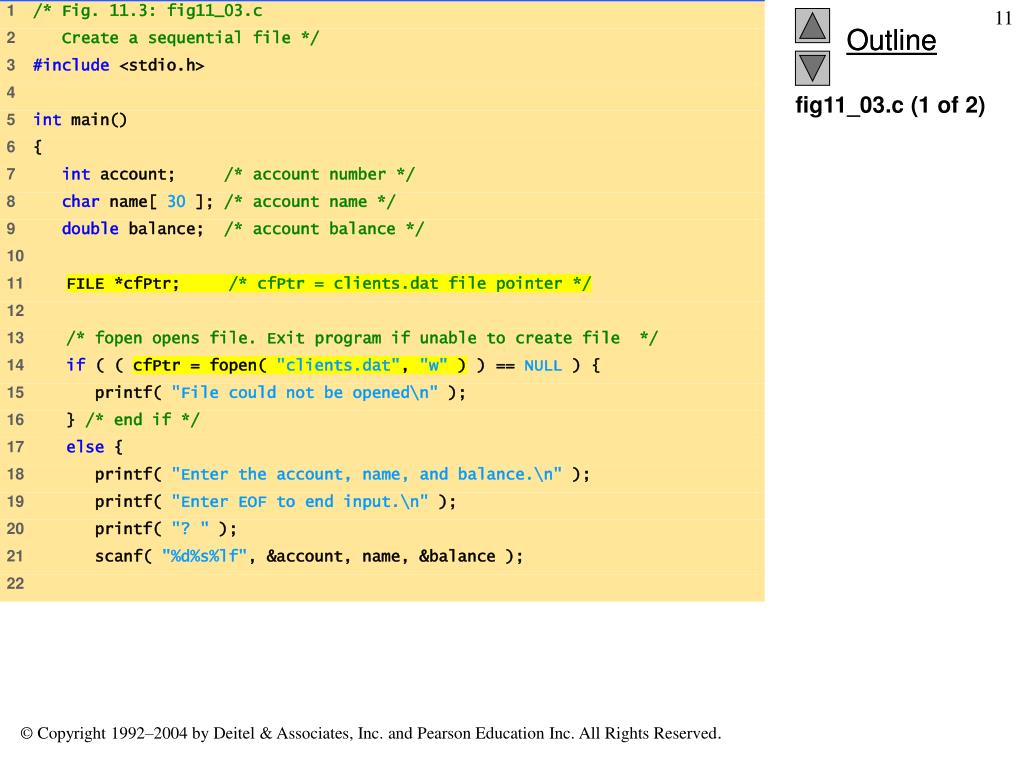Click the cfPtr = clients.dat file pointer comment
The image size is (1024, 768).
(x=409, y=283)
